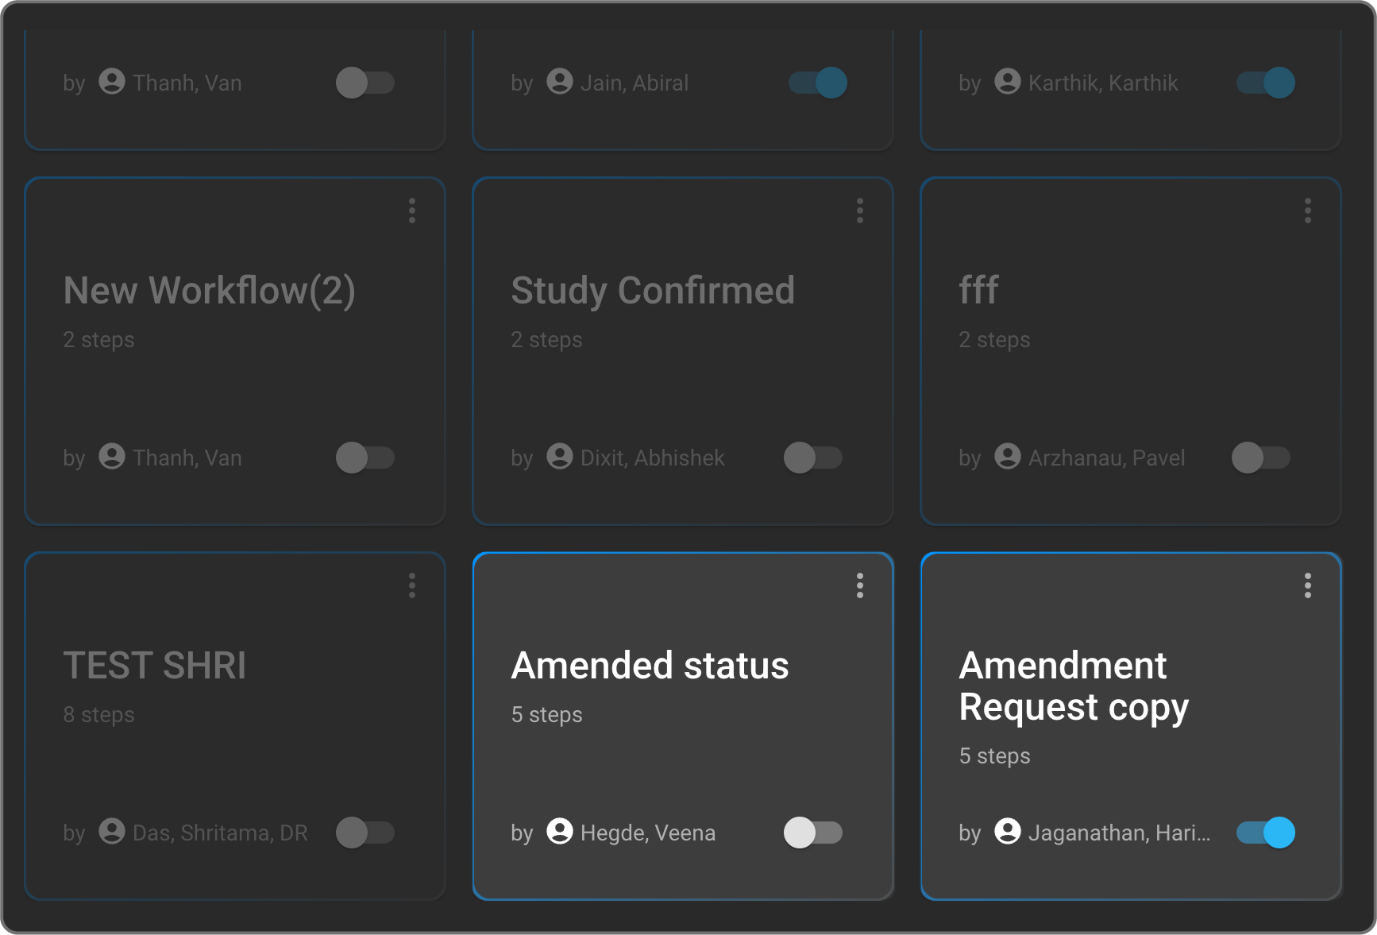
Task: Disable the Amendment Request copy toggle
Action: click(x=1265, y=832)
